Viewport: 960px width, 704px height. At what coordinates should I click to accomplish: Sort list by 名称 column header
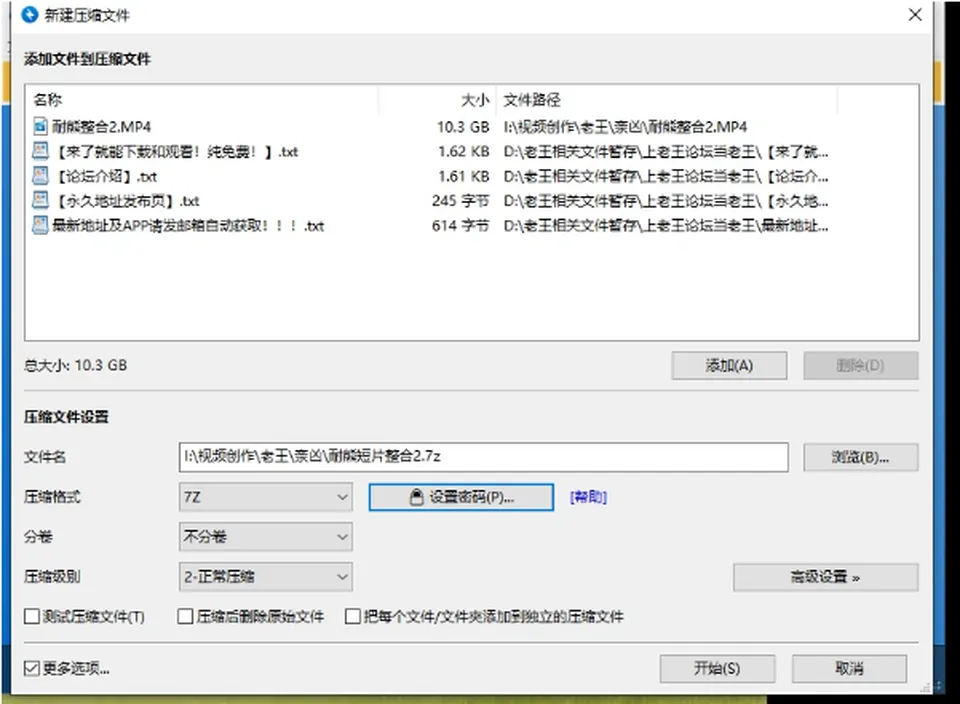click(x=202, y=100)
